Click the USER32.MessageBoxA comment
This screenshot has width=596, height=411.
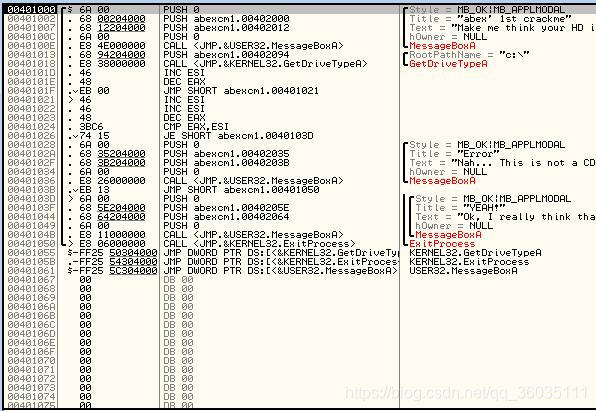click(x=463, y=271)
